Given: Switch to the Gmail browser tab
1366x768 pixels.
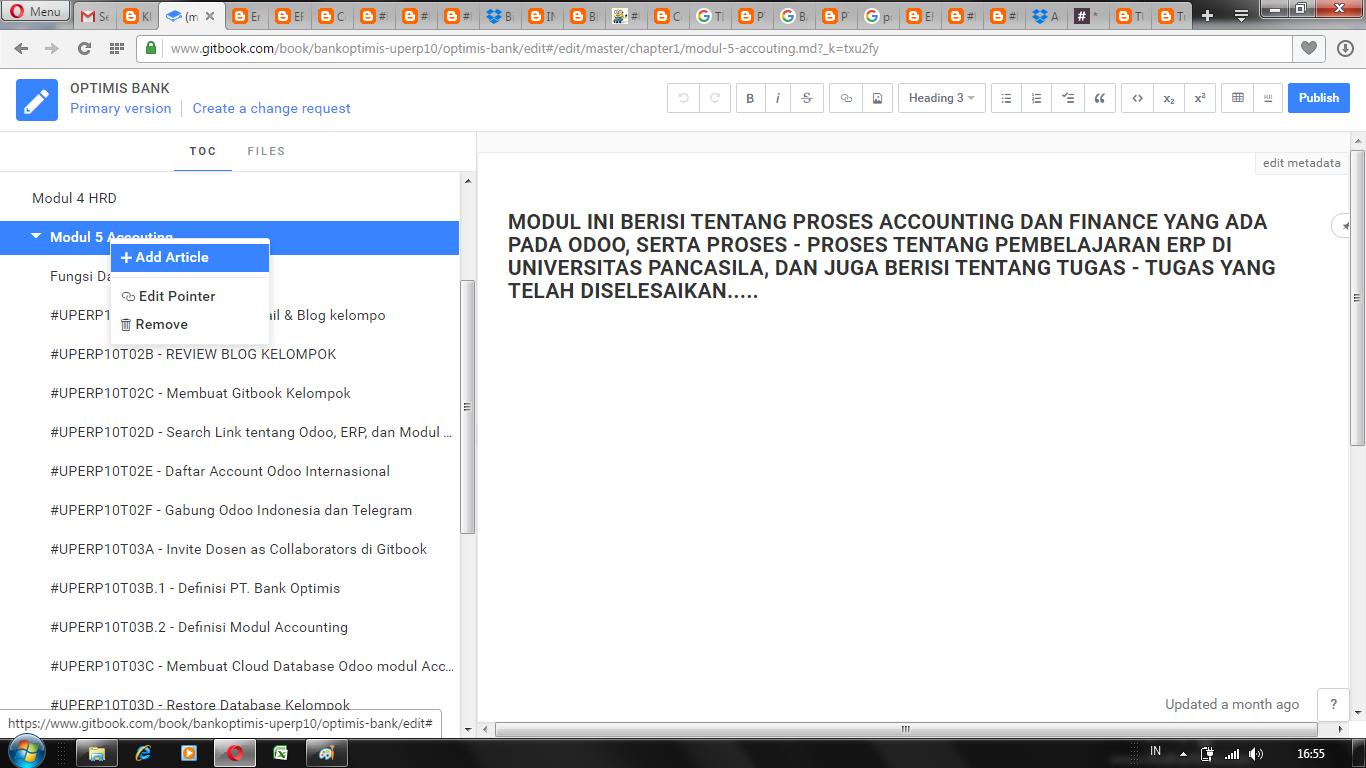Looking at the screenshot, I should pos(94,16).
